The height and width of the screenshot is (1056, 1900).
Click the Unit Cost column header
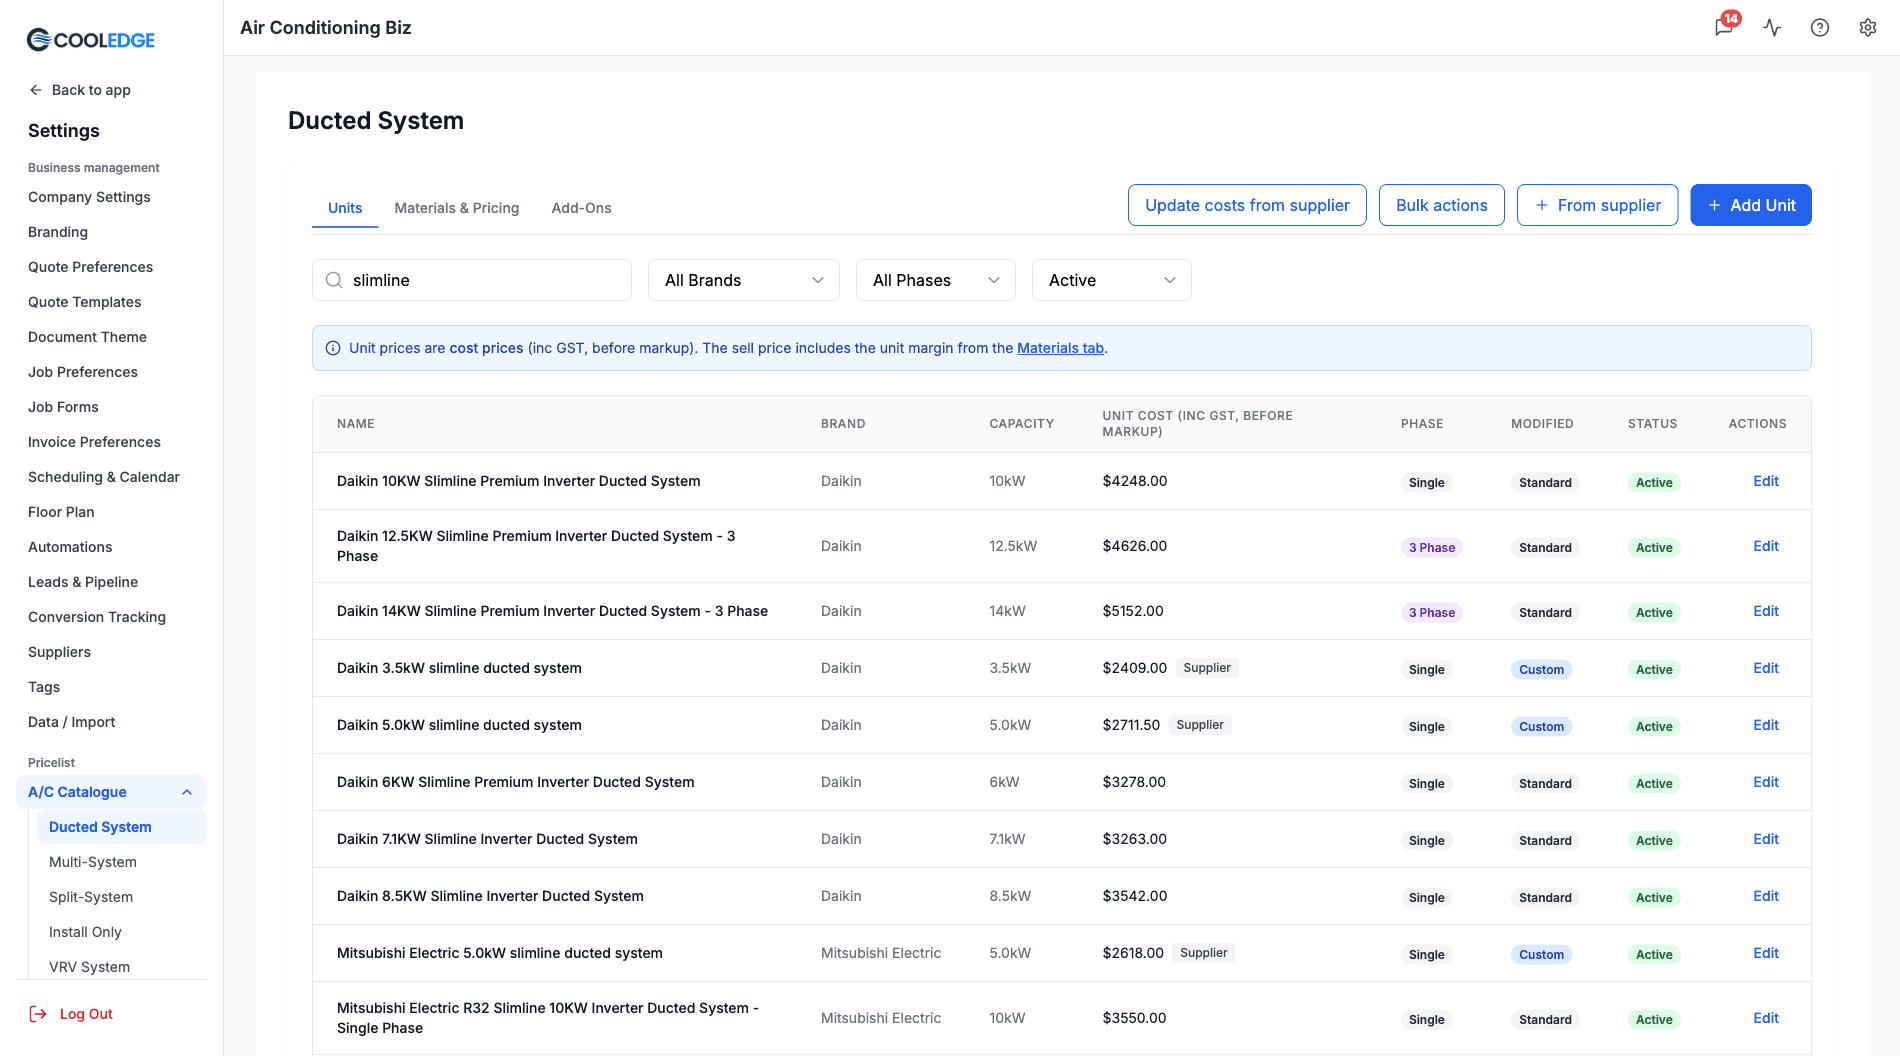tap(1197, 423)
